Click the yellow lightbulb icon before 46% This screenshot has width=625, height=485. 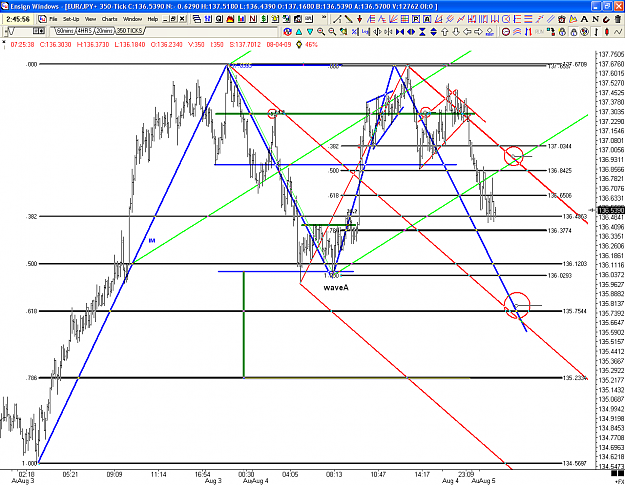(x=299, y=45)
